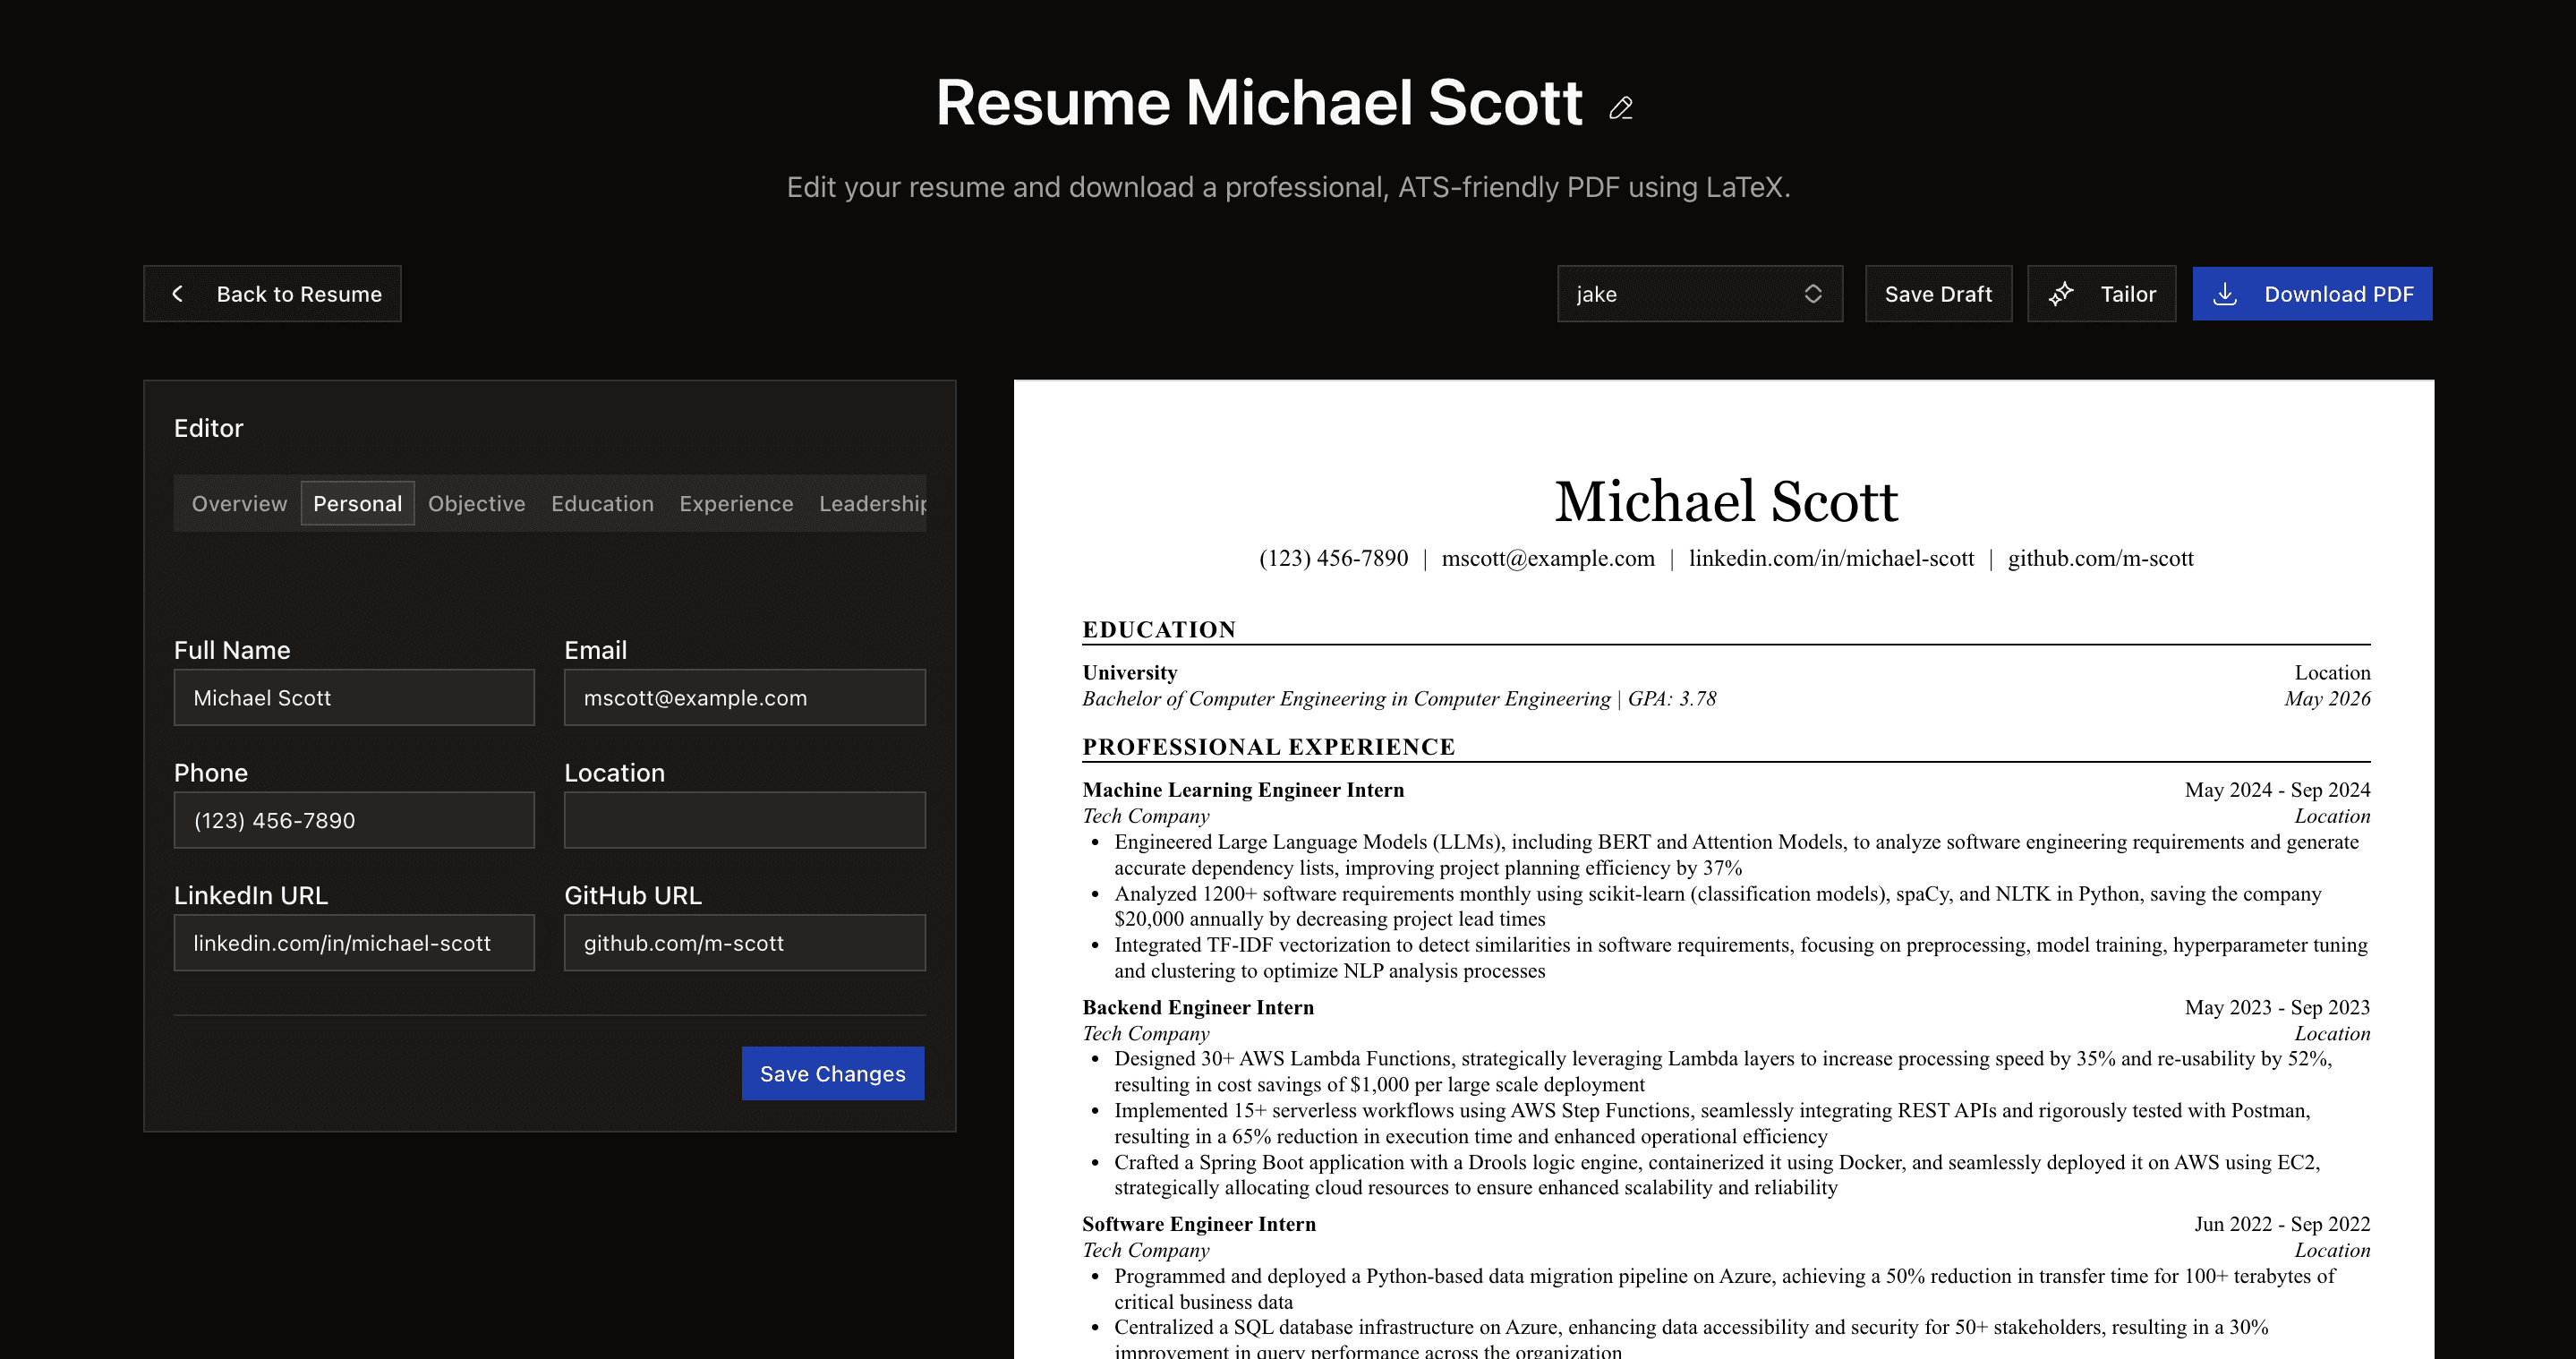Click the download icon on Download PDF
Viewport: 2576px width, 1359px height.
coord(2226,293)
